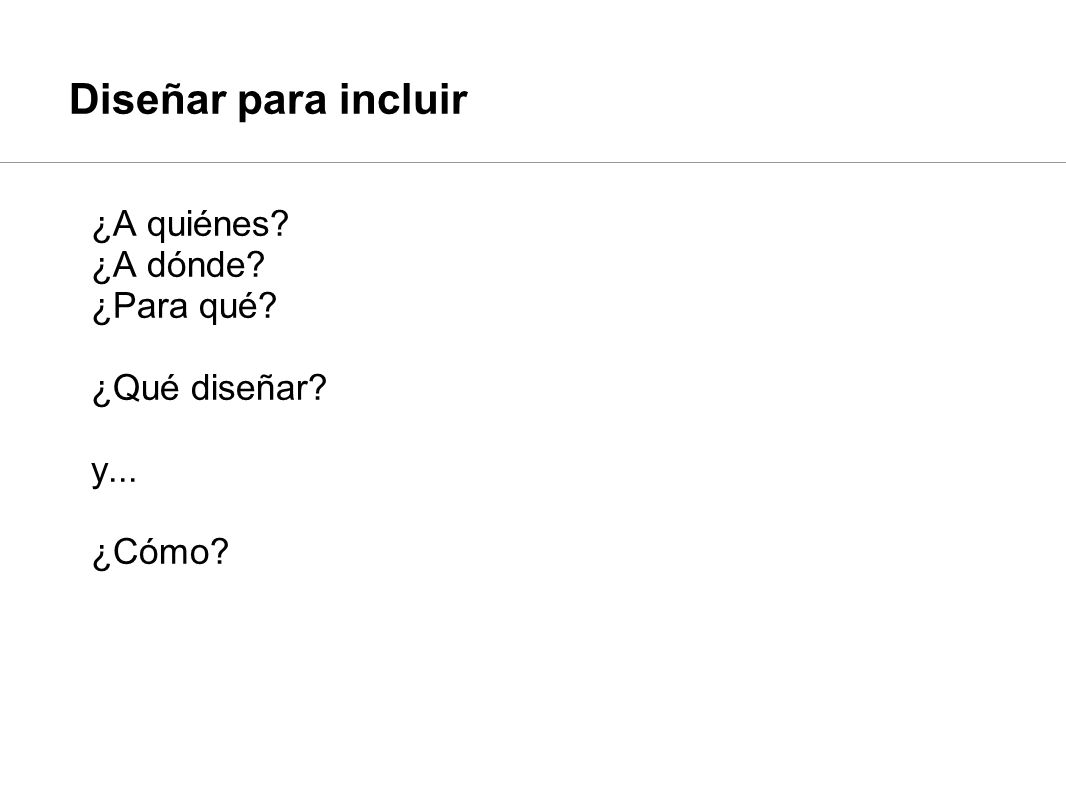Click the horizontal divider line under the title
The image size is (1066, 800).
[533, 162]
